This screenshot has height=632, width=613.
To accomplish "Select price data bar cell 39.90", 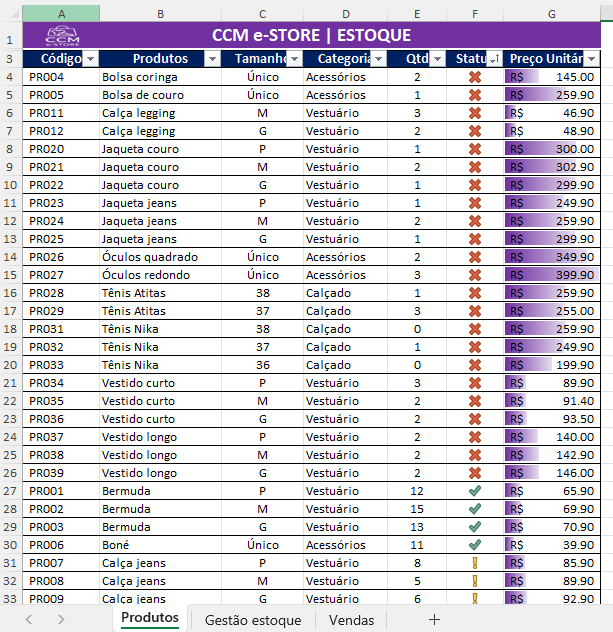I will click(x=552, y=545).
